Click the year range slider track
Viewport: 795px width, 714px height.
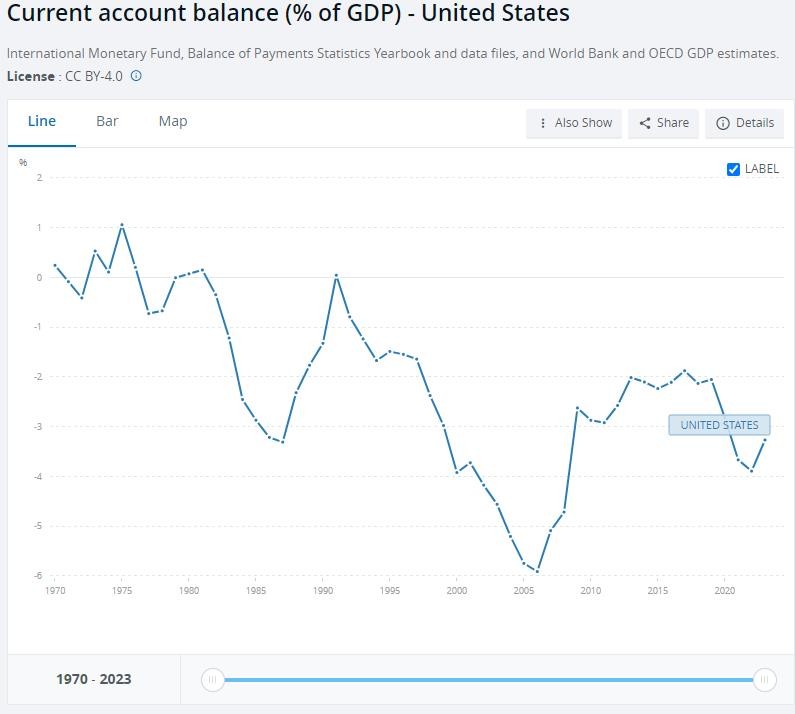click(488, 680)
